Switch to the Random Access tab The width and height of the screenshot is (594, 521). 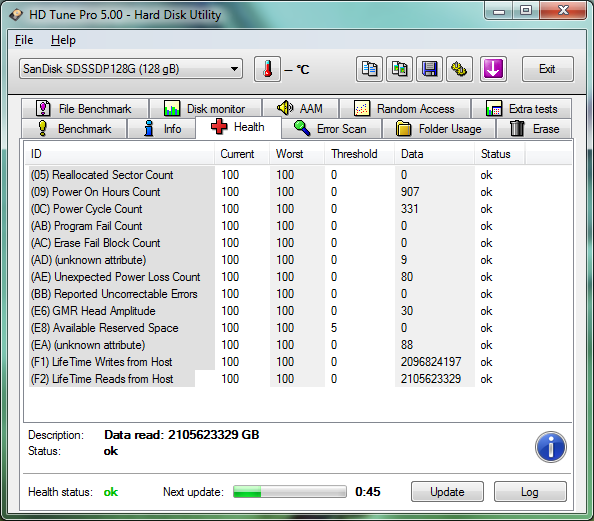[405, 109]
